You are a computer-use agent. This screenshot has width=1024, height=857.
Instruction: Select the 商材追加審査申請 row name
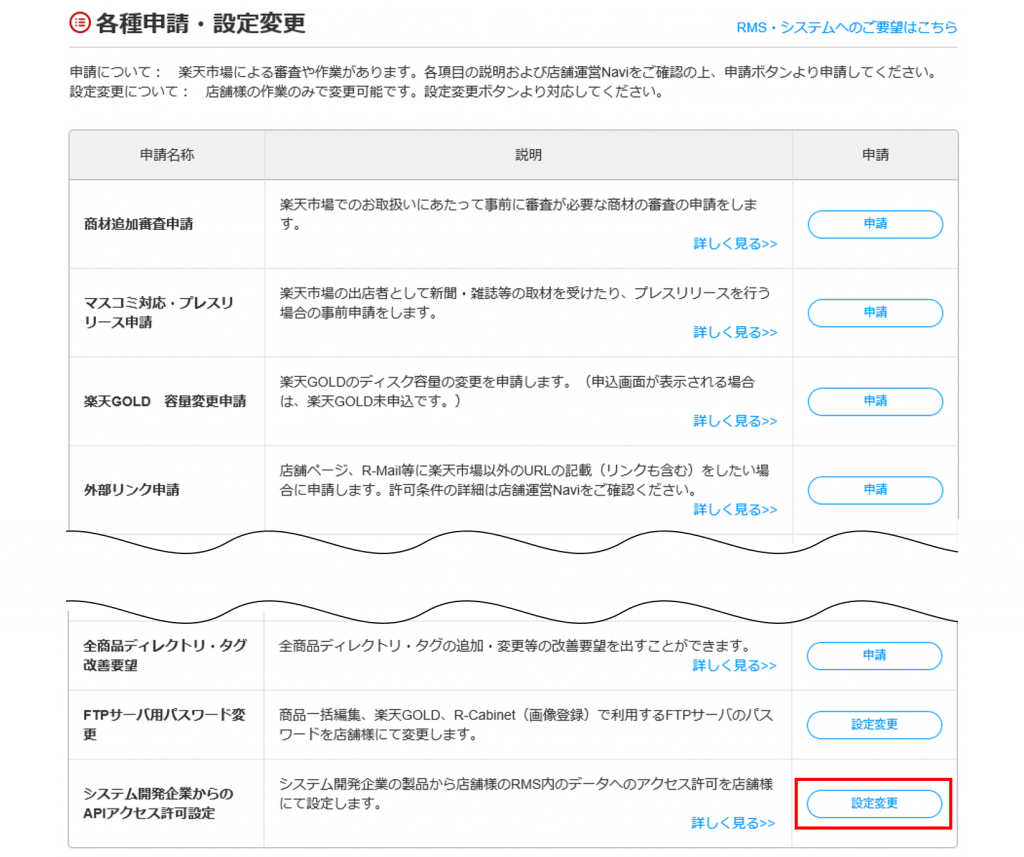[138, 224]
